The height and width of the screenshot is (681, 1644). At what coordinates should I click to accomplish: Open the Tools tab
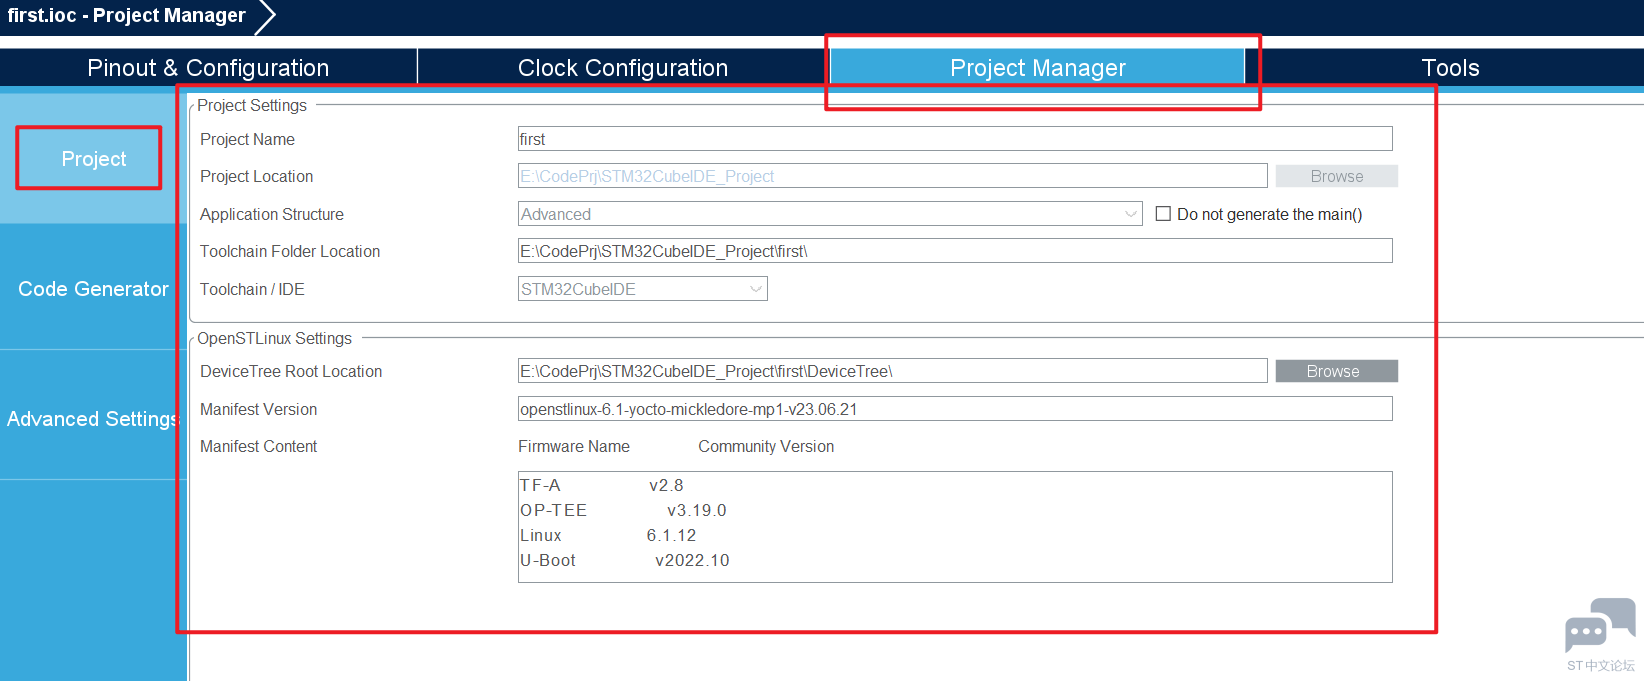(x=1450, y=68)
